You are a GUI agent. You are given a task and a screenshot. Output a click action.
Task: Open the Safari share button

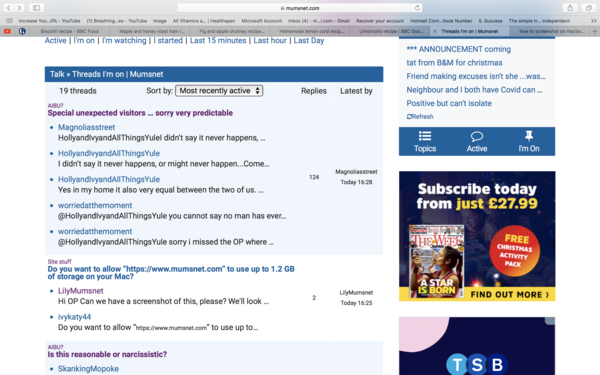click(570, 8)
